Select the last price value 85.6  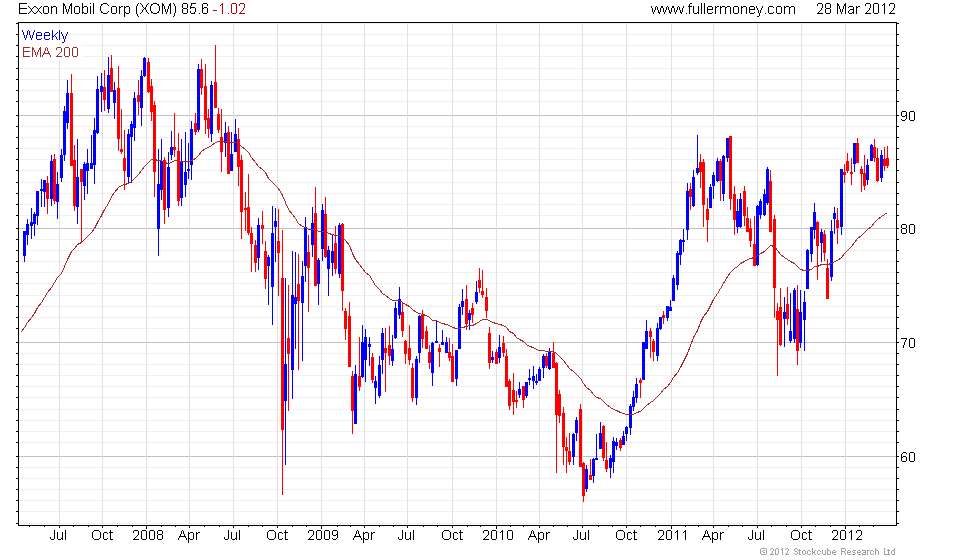coord(195,9)
